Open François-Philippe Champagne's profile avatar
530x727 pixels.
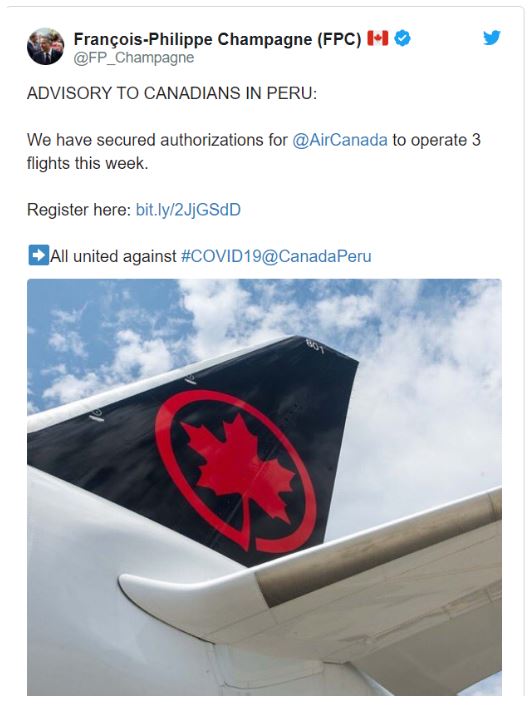click(45, 46)
